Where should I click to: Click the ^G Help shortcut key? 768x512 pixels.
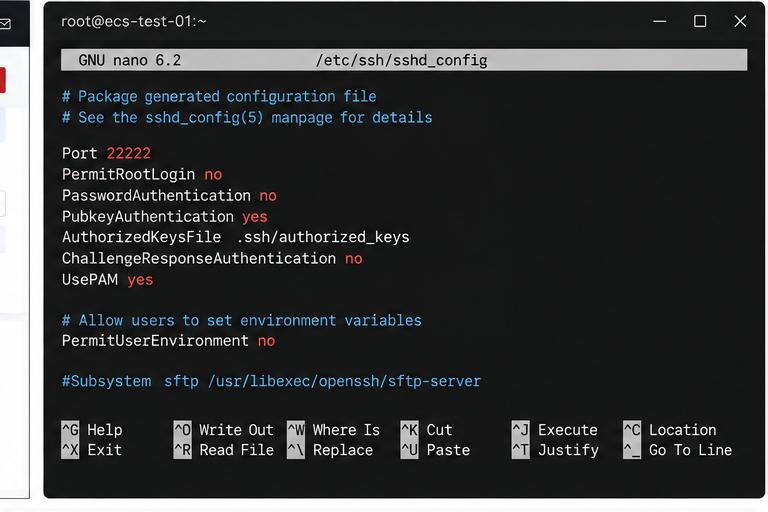point(92,430)
